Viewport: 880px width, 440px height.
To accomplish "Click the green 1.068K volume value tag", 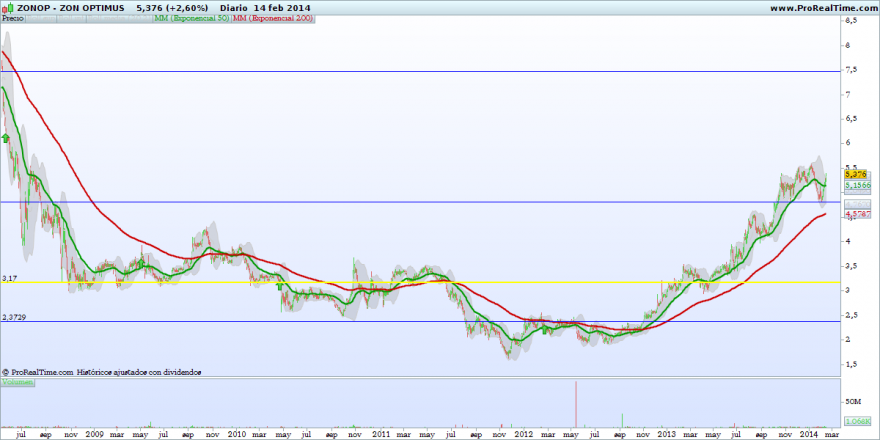I will (857, 421).
